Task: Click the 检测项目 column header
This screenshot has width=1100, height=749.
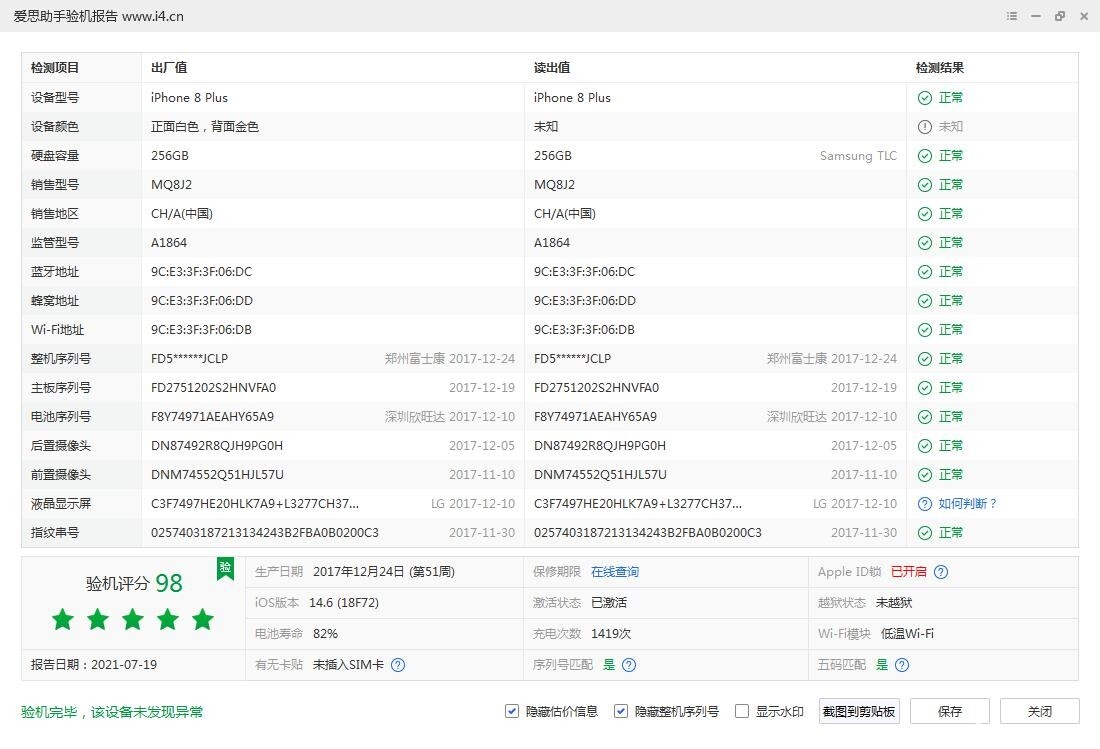Action: [55, 68]
